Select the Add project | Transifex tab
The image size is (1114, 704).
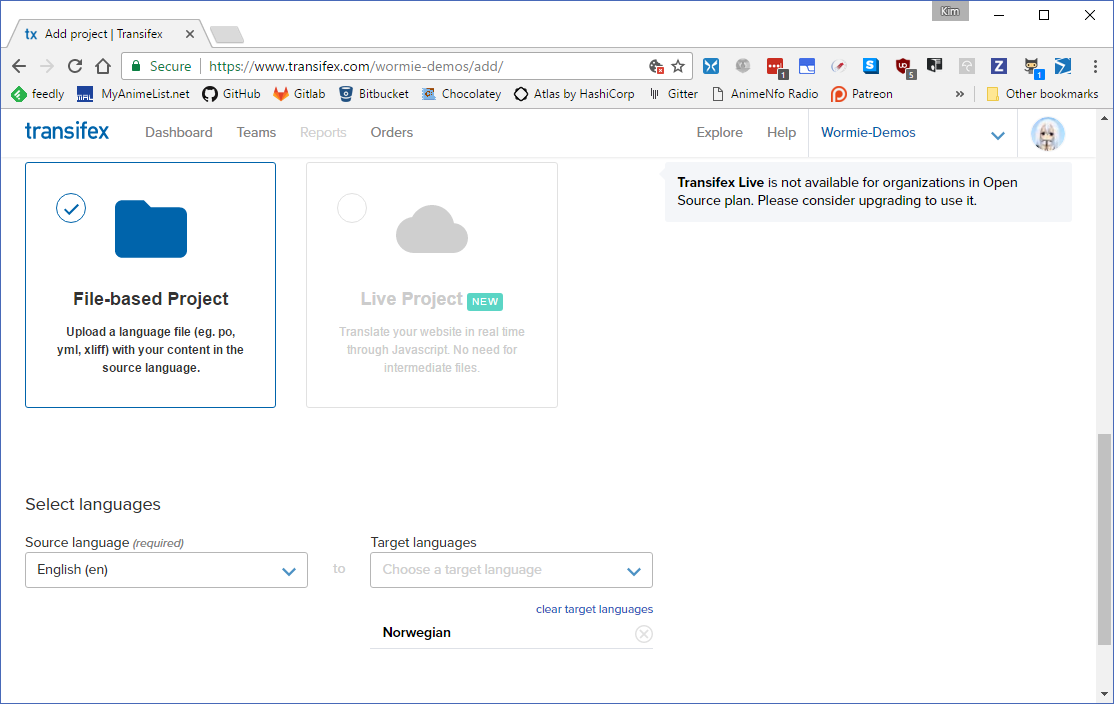[104, 34]
